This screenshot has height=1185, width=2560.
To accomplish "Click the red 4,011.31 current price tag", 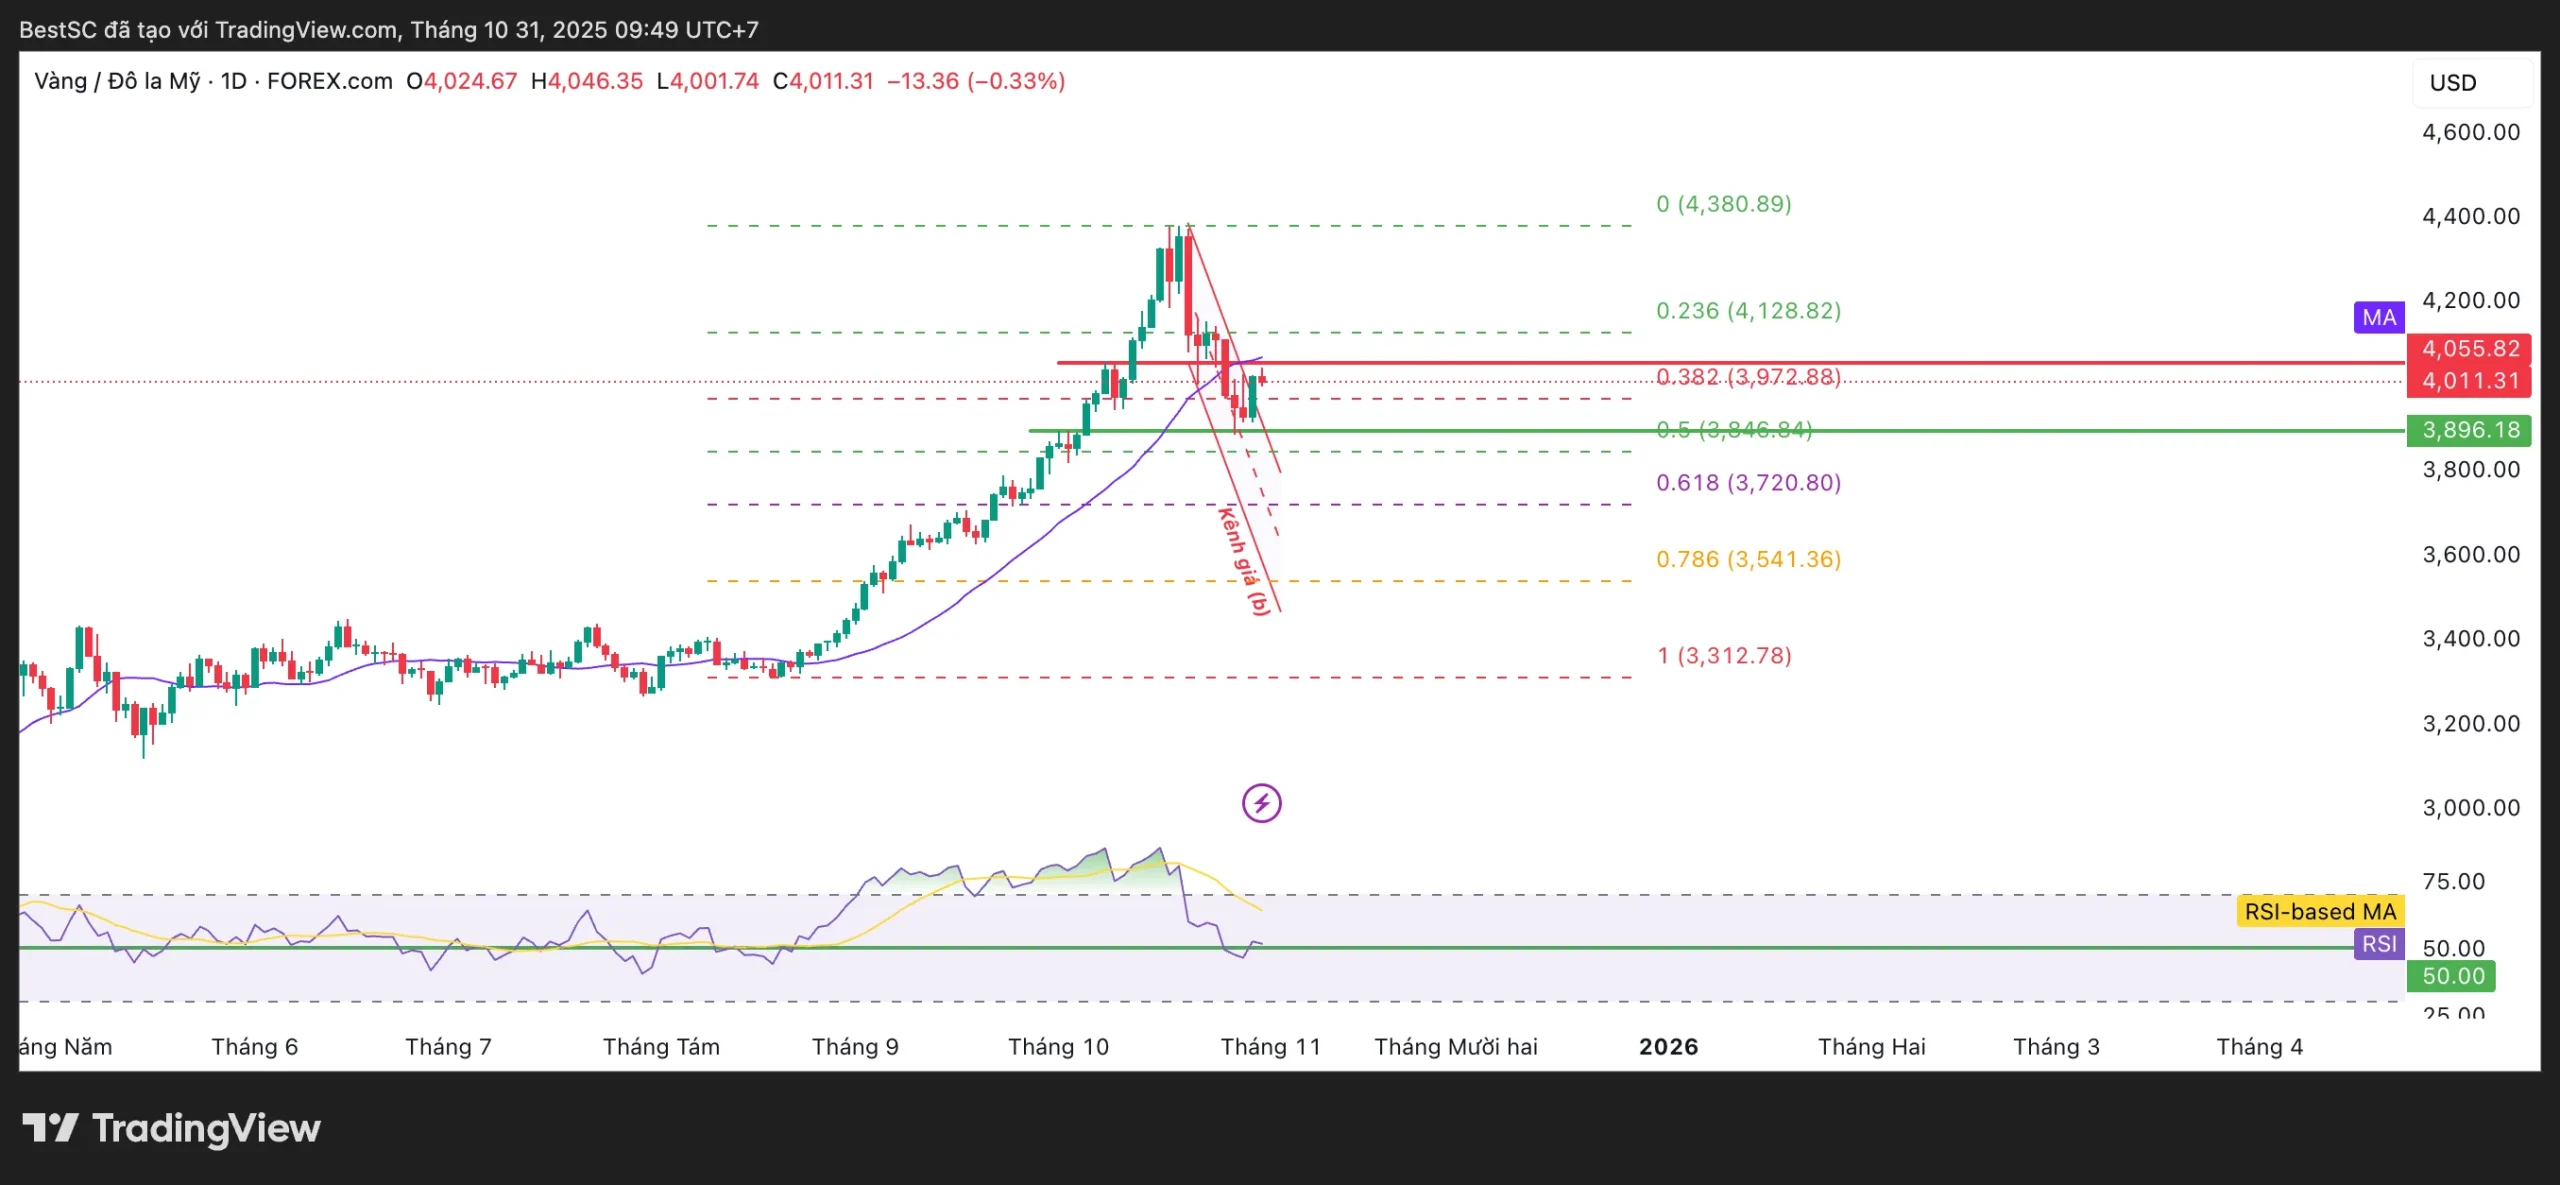I will pos(2470,381).
